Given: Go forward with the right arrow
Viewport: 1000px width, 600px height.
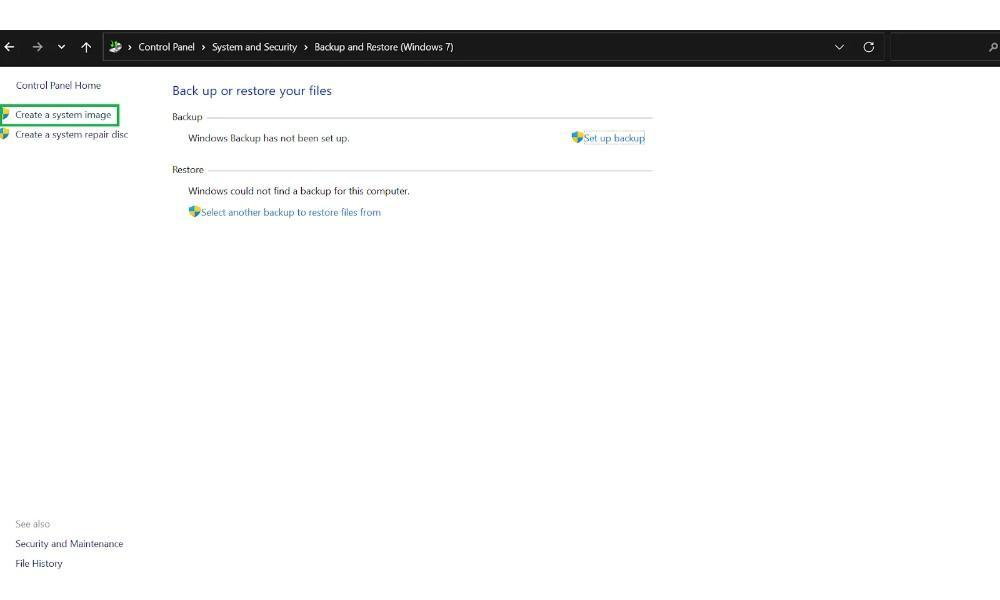Looking at the screenshot, I should tap(38, 47).
